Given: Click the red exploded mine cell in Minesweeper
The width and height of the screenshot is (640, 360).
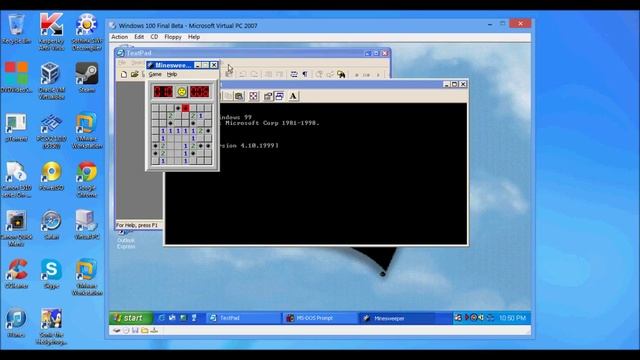Looking at the screenshot, I should (186, 108).
